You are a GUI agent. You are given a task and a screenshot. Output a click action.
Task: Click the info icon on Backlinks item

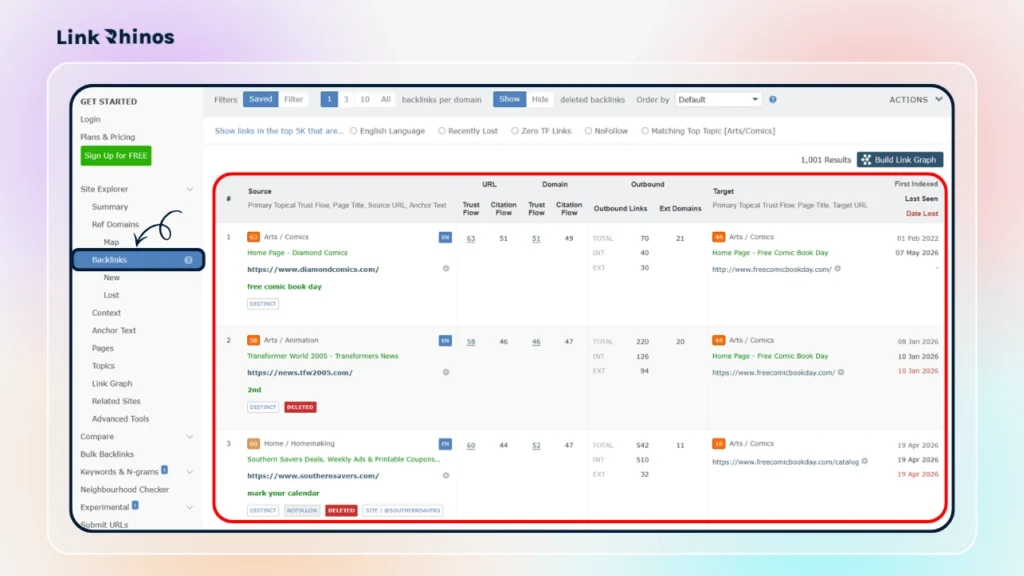[x=188, y=260]
